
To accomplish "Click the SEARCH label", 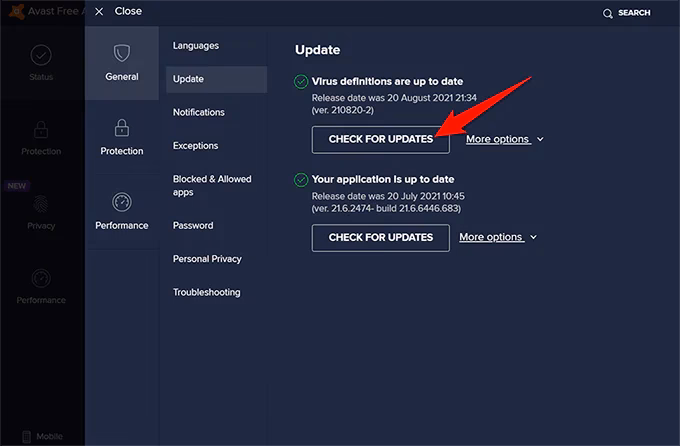I will 634,13.
